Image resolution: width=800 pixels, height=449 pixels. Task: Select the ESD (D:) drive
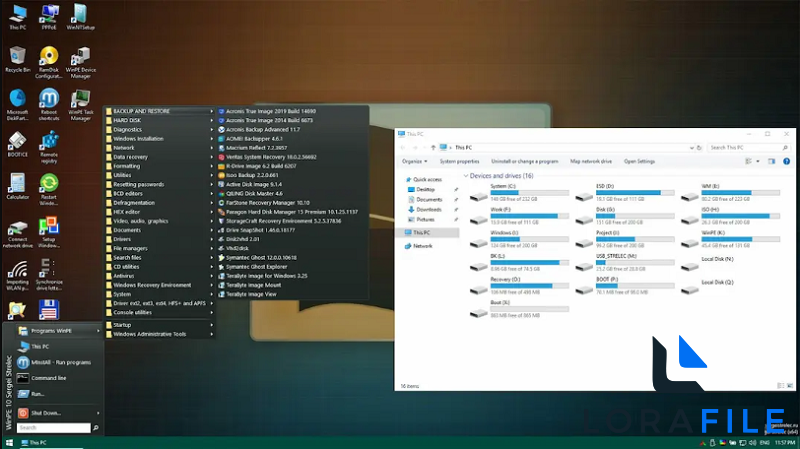click(624, 193)
